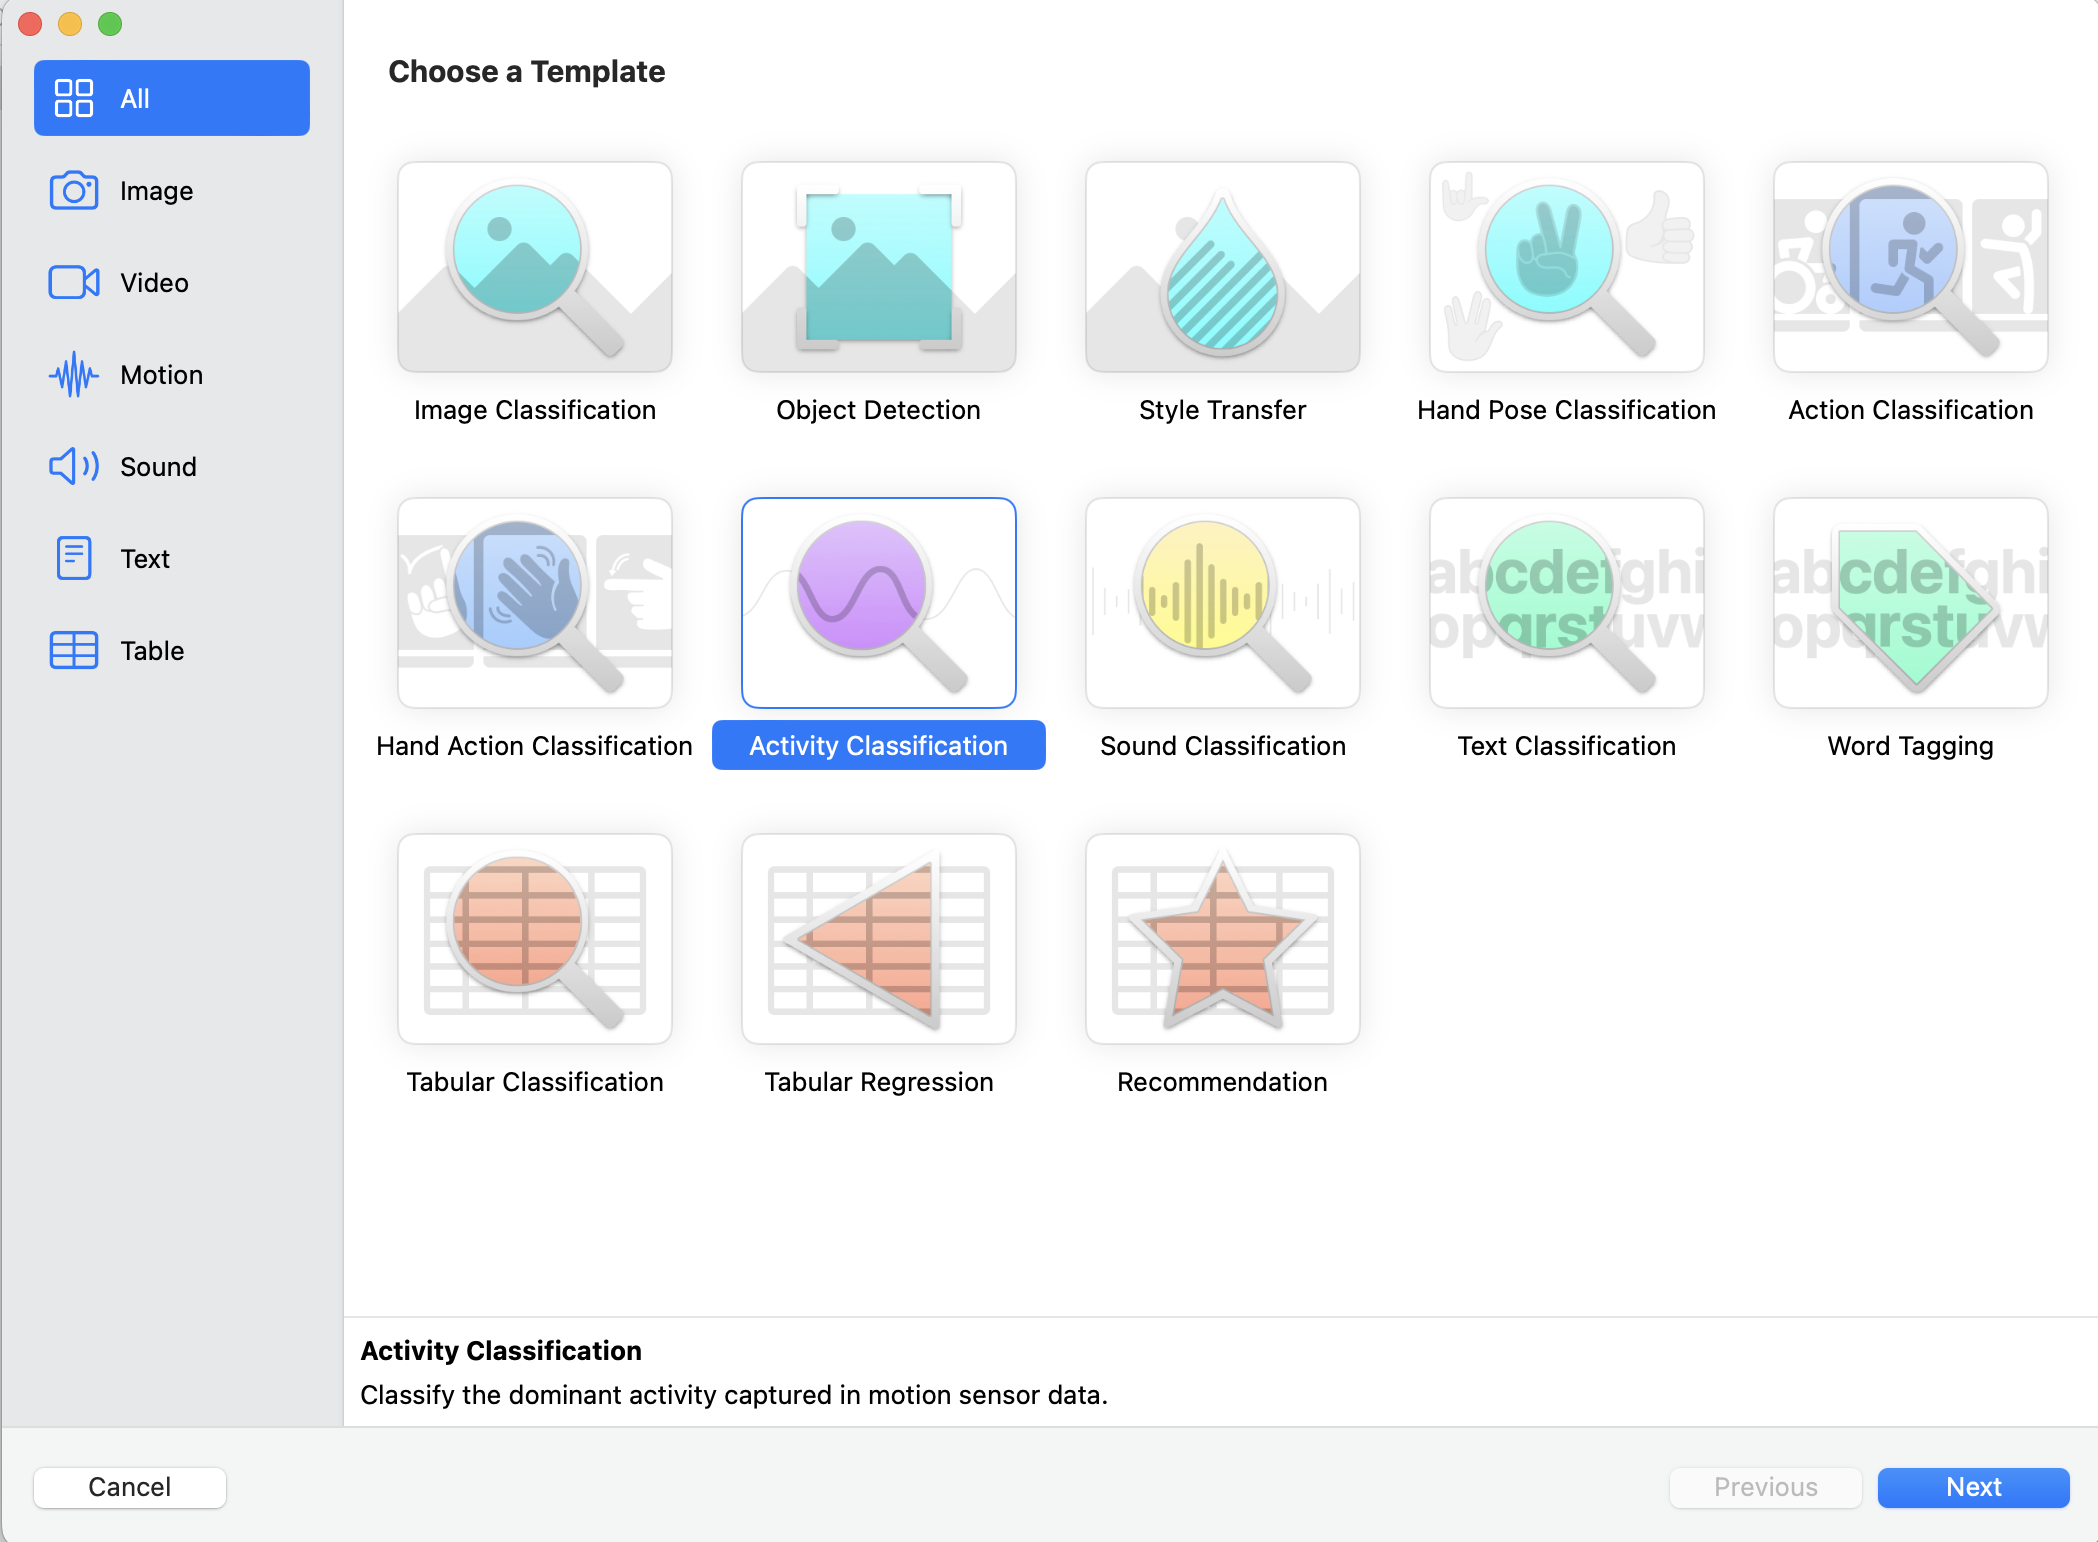
Task: Choose the Recommendation star template
Action: point(1222,939)
